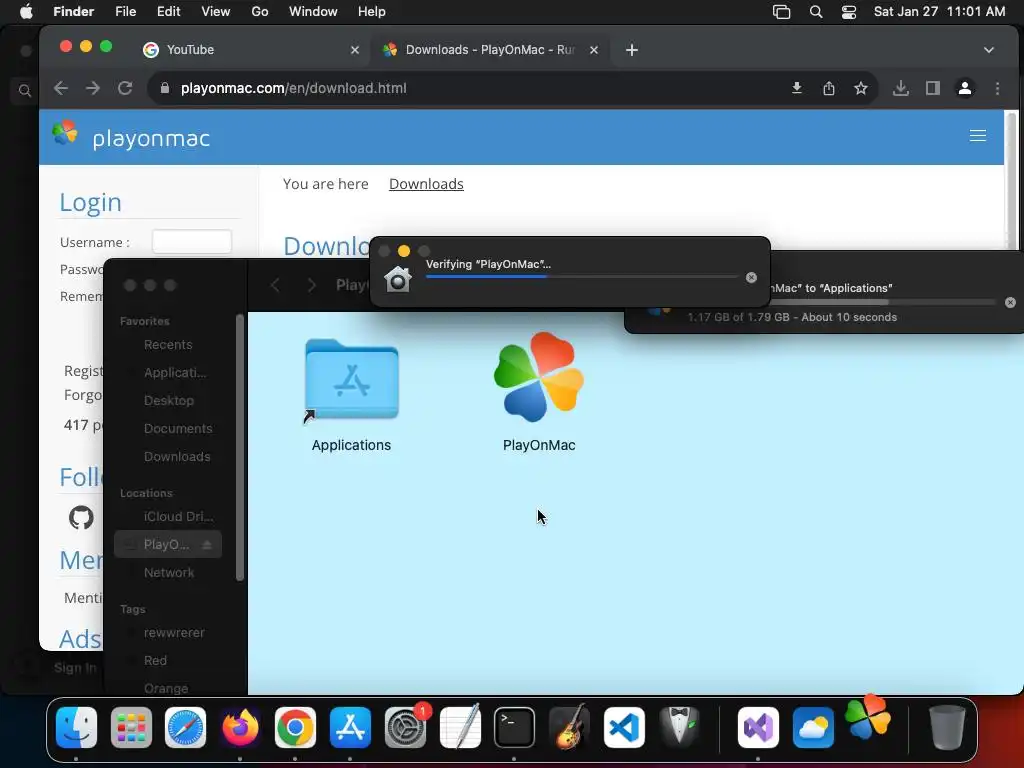Close the Downloads - PlayOnMac tab

click(594, 50)
